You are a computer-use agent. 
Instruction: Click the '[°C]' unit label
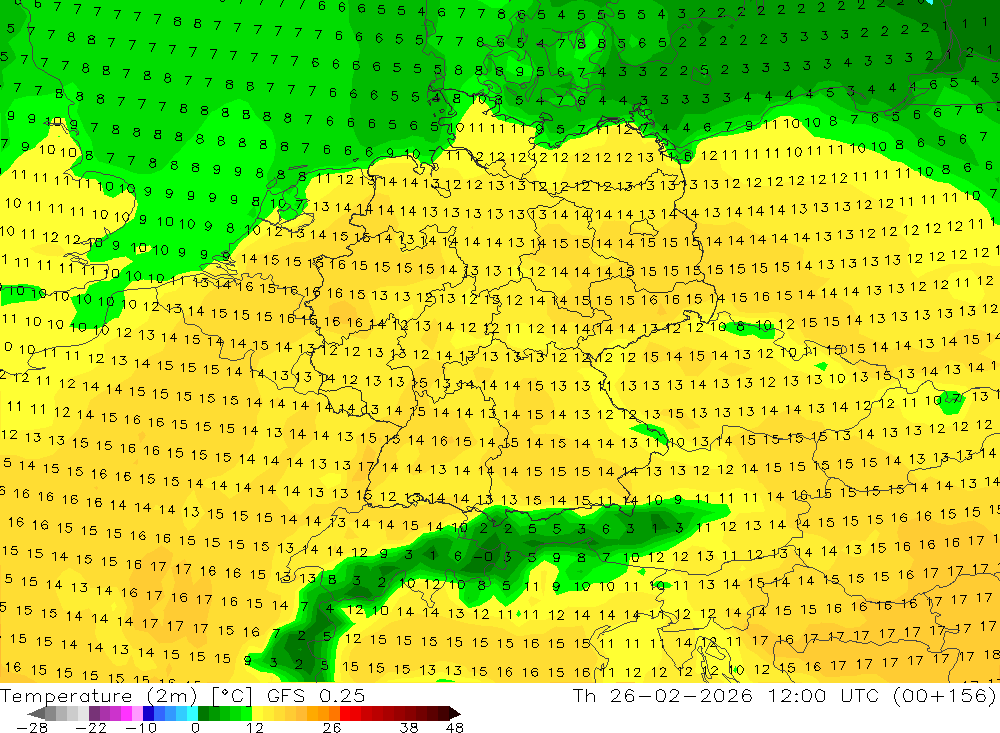click(x=232, y=696)
